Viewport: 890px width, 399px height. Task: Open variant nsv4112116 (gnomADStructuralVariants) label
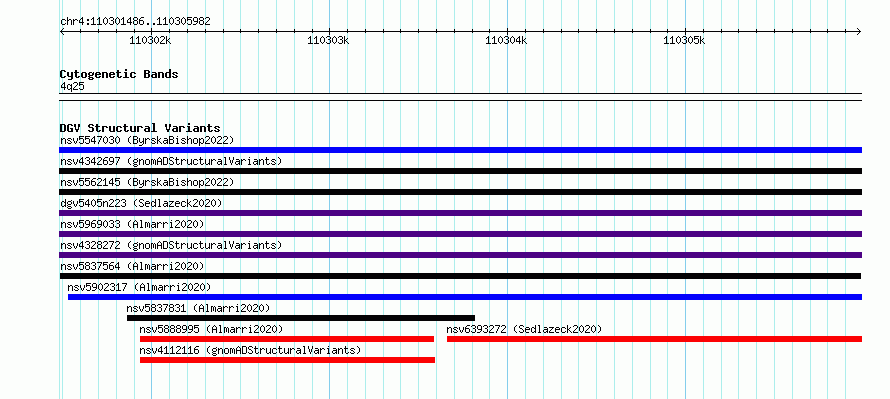click(x=250, y=350)
